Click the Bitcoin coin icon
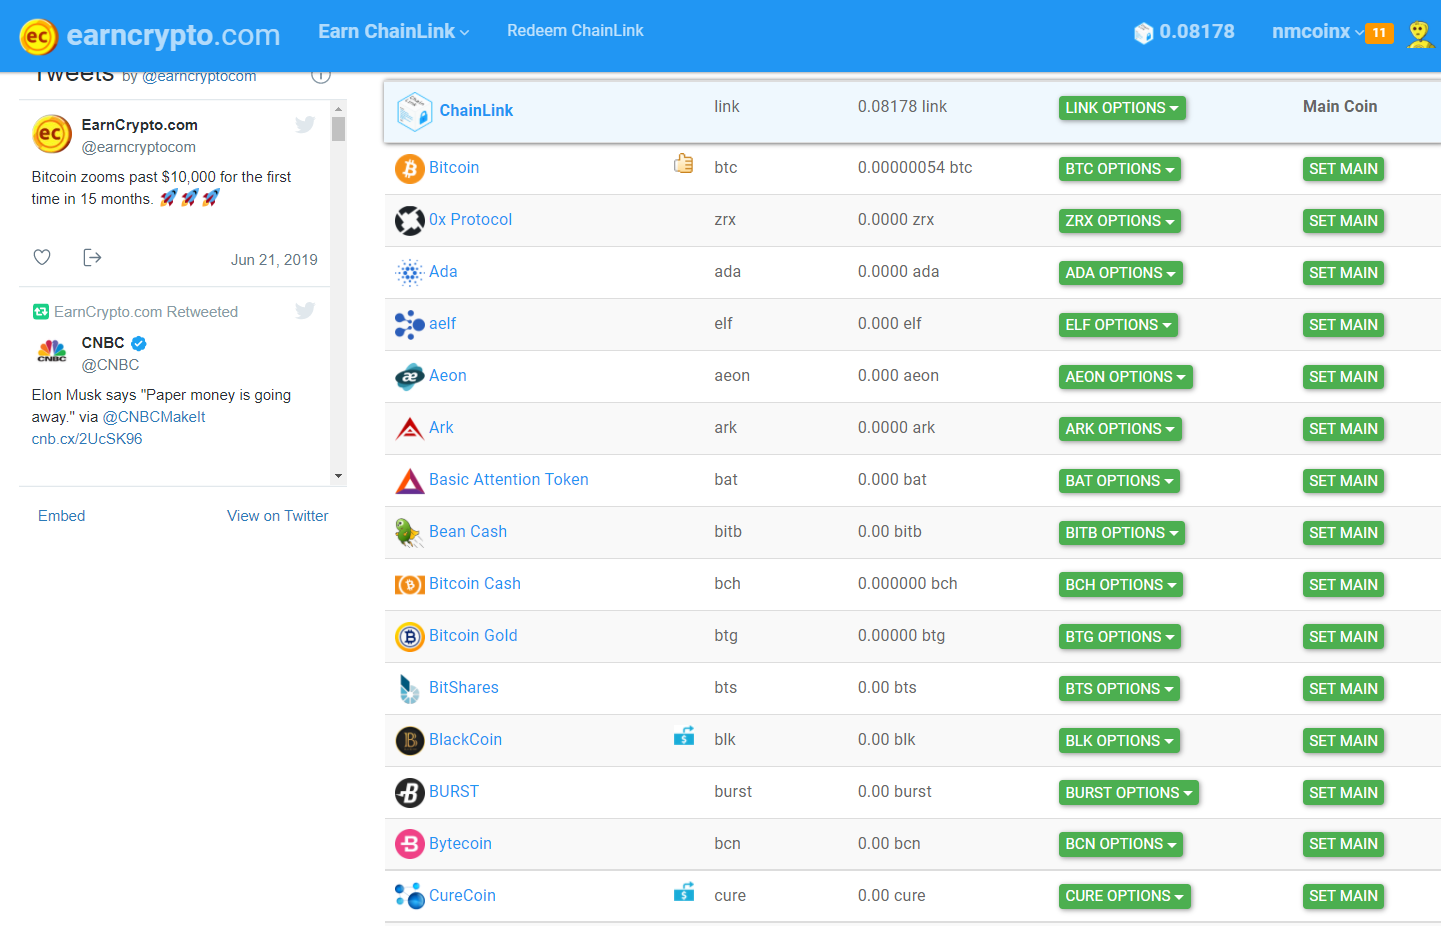Viewport: 1441px width, 926px height. [x=409, y=169]
